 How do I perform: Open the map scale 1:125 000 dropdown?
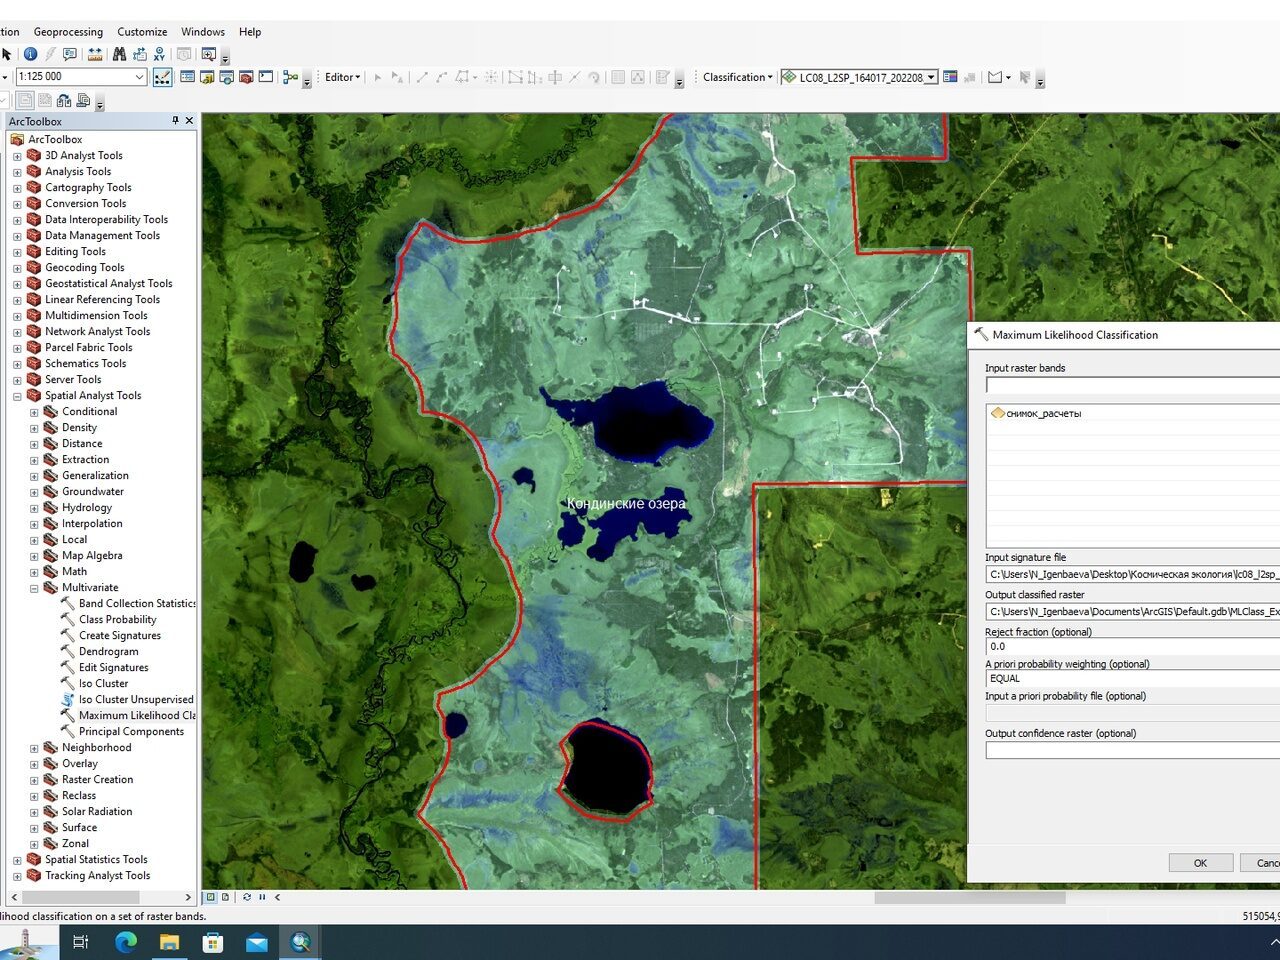tap(139, 77)
